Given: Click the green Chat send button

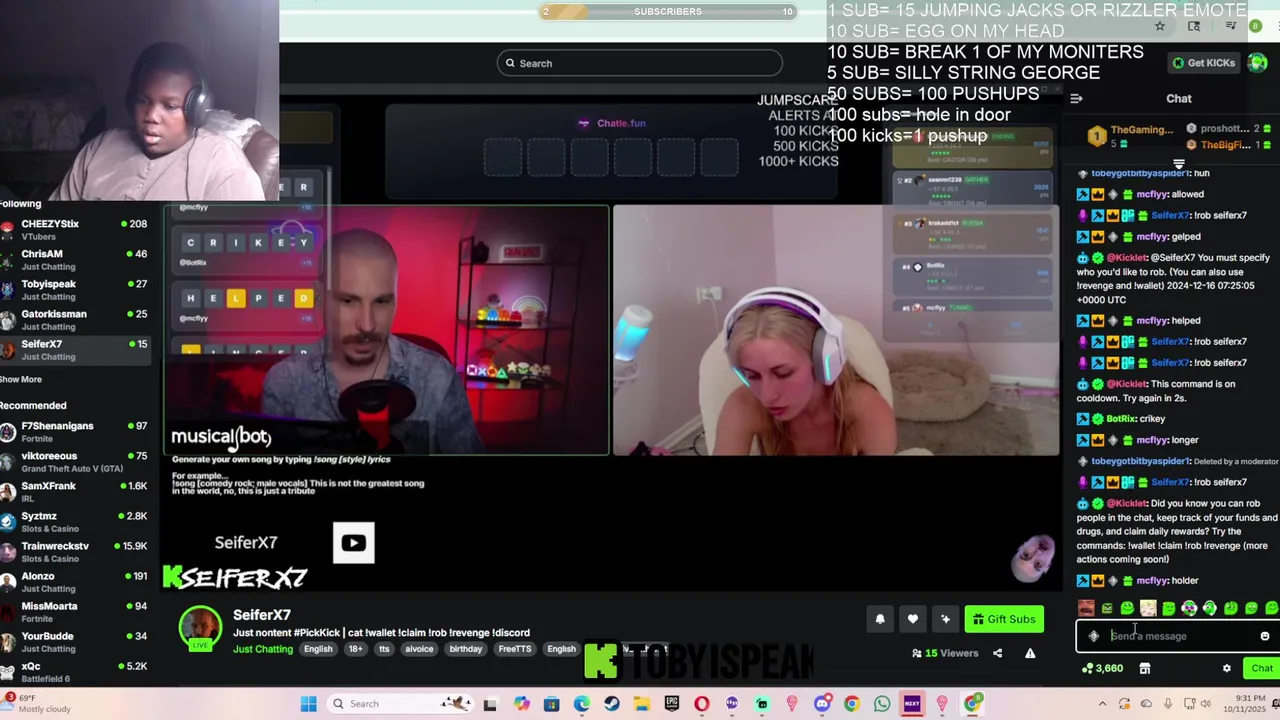Looking at the screenshot, I should 1261,668.
